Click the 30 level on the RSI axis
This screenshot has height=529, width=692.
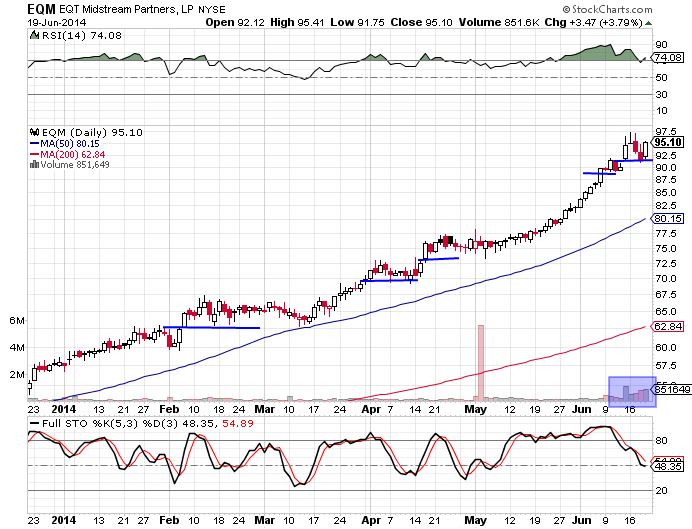661,94
